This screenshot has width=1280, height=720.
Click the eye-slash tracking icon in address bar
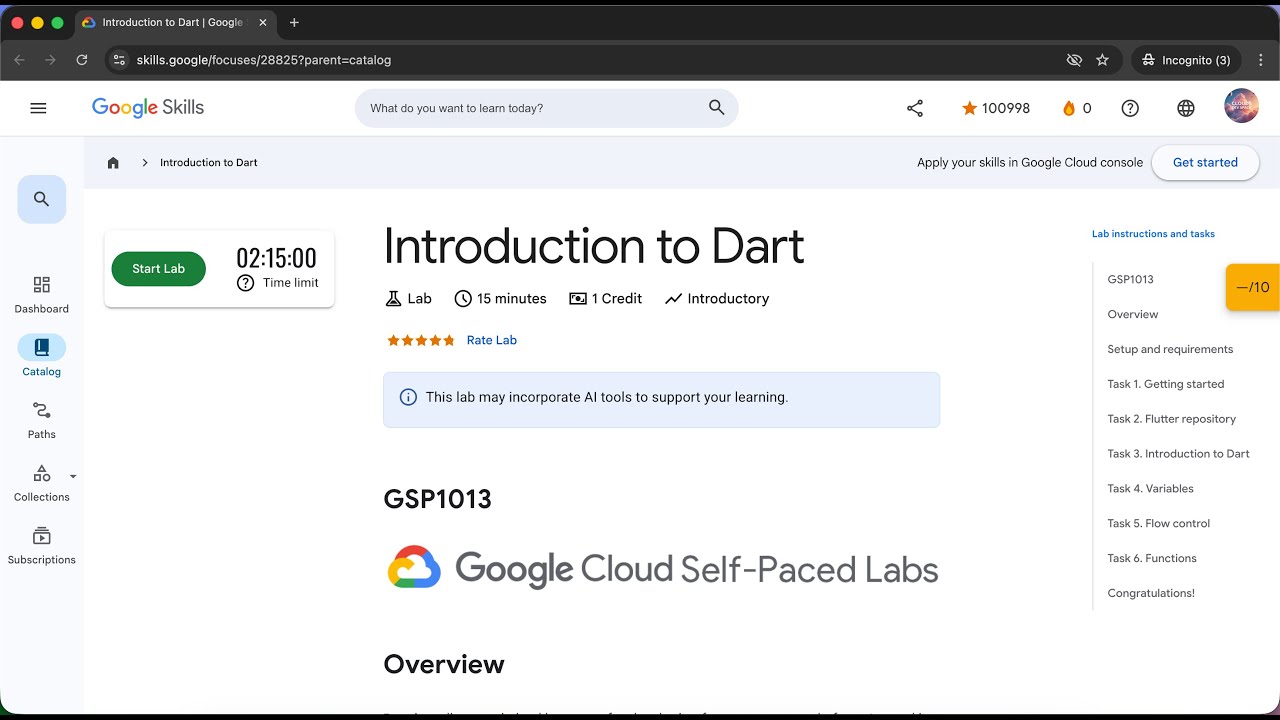(1074, 60)
